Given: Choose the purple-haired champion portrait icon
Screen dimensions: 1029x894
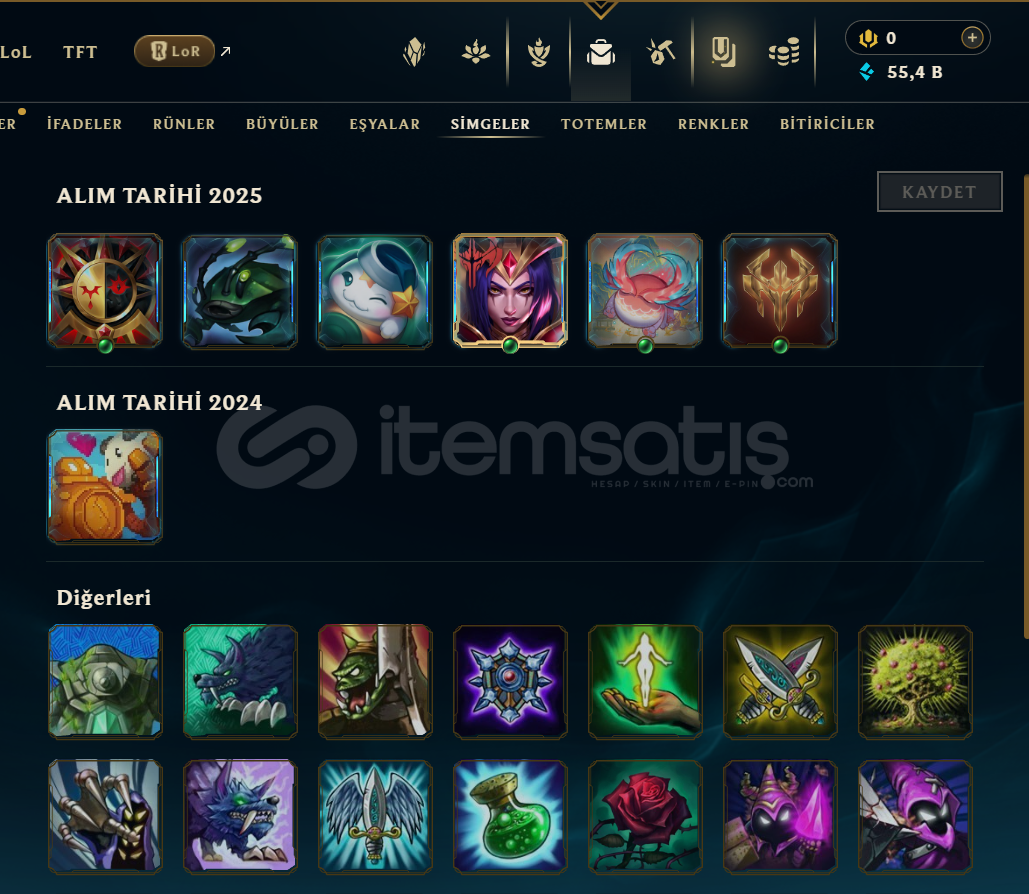Looking at the screenshot, I should pos(510,291).
